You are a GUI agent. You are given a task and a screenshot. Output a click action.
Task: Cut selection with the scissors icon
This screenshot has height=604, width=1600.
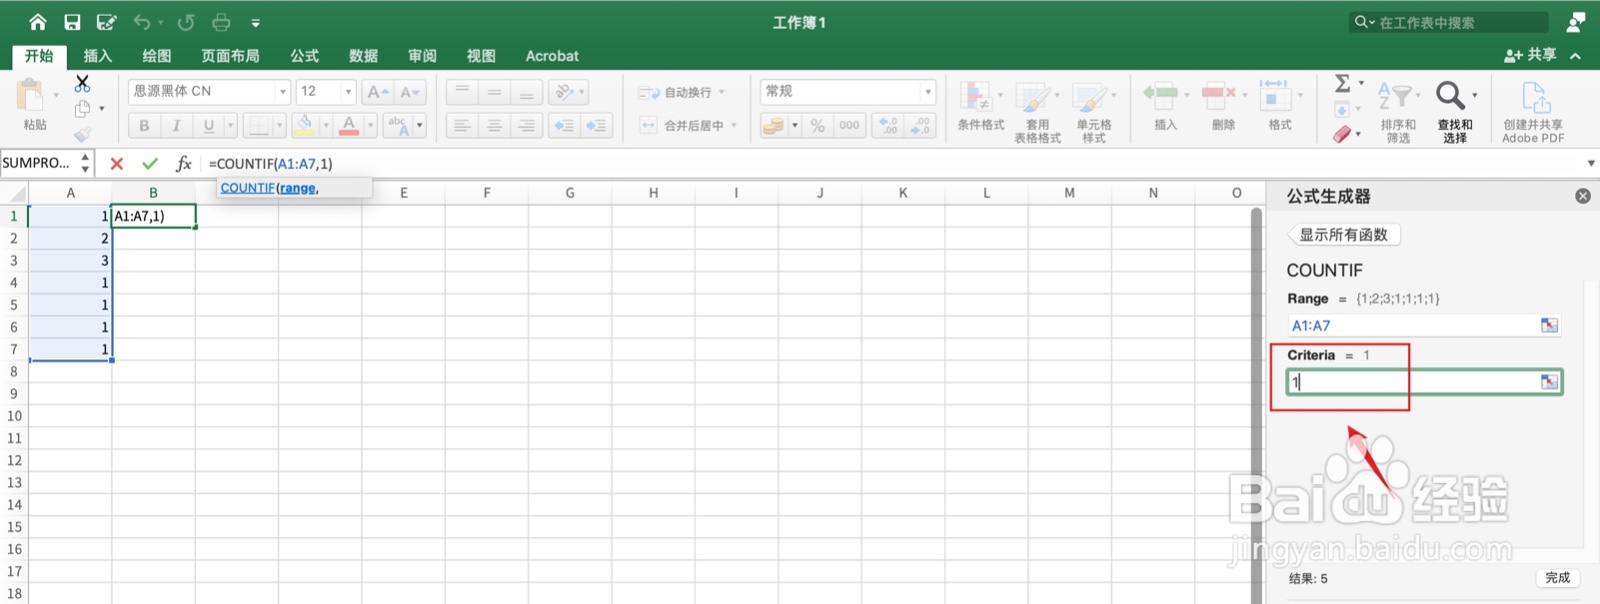tap(82, 83)
